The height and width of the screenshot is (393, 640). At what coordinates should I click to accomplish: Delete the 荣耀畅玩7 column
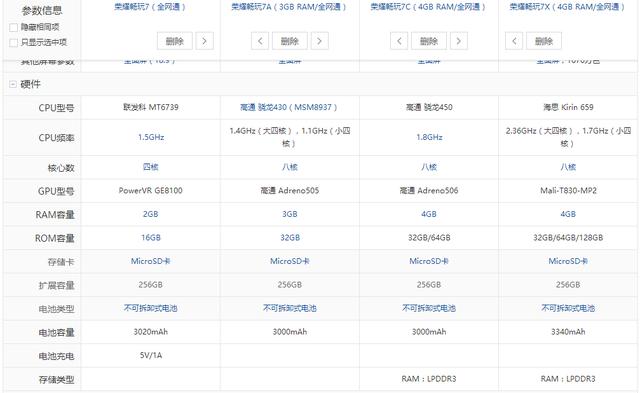[x=175, y=41]
